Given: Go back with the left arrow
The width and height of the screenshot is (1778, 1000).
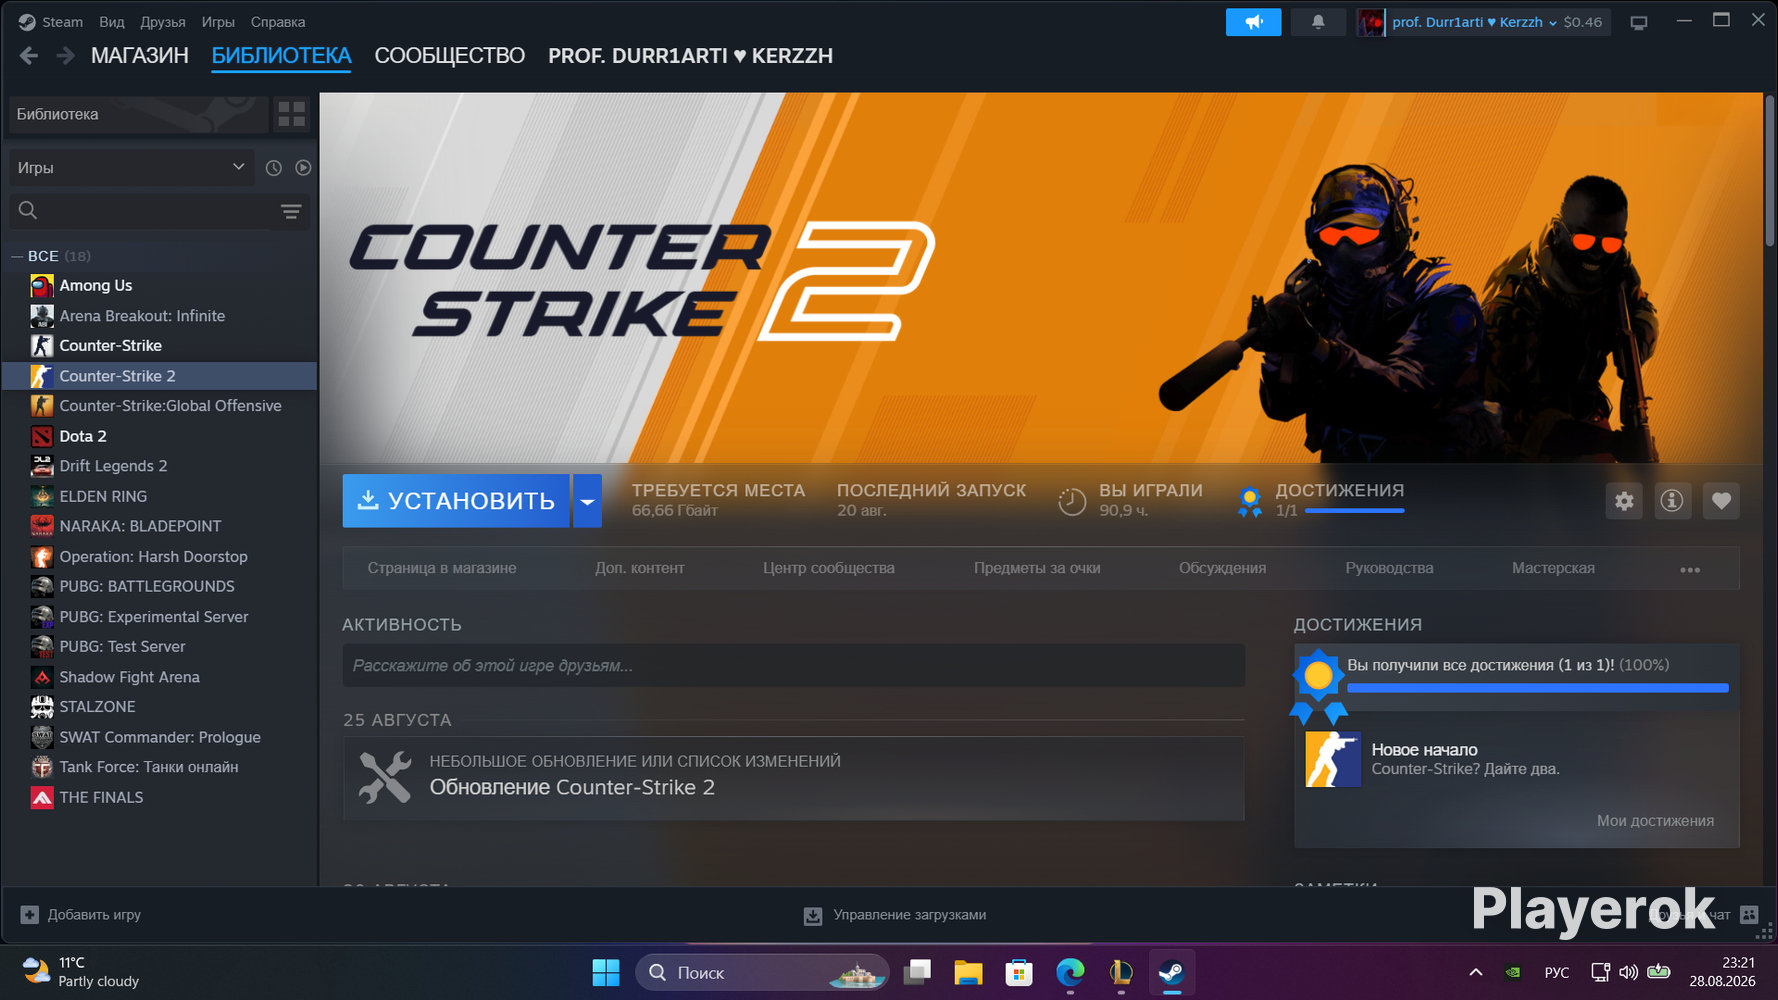Looking at the screenshot, I should [29, 56].
